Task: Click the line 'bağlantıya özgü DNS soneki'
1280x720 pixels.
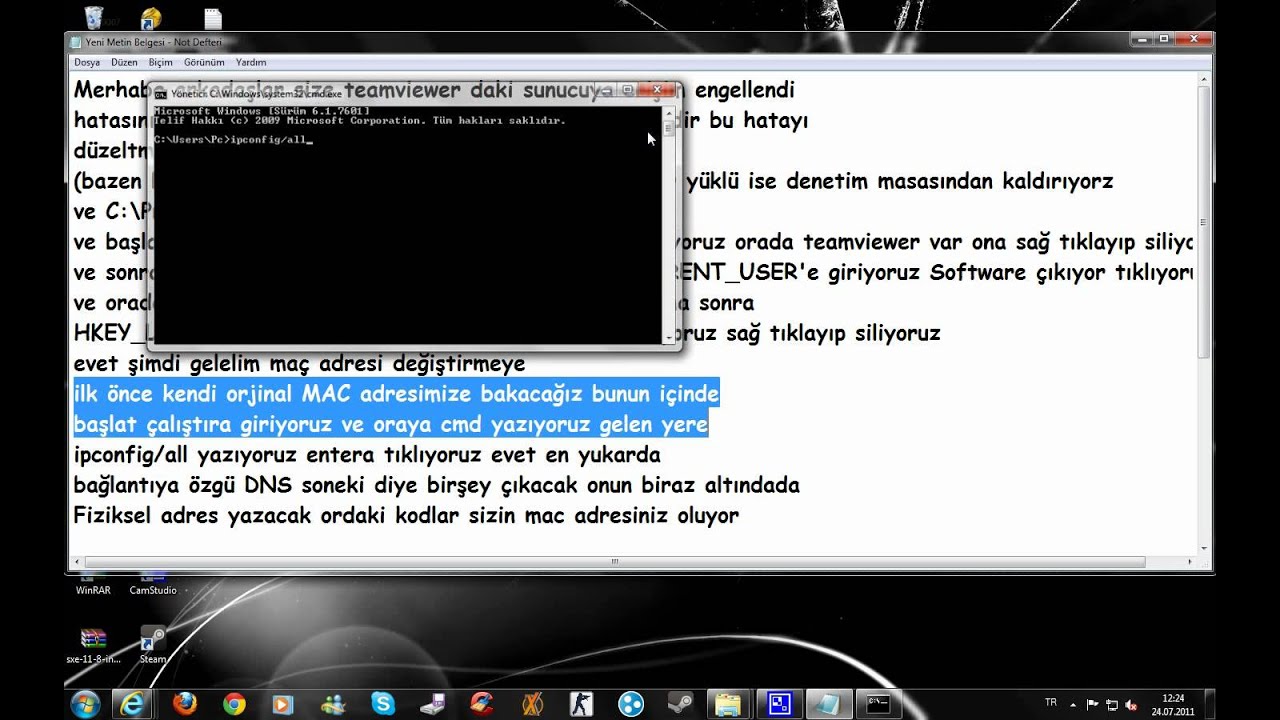Action: click(x=436, y=486)
